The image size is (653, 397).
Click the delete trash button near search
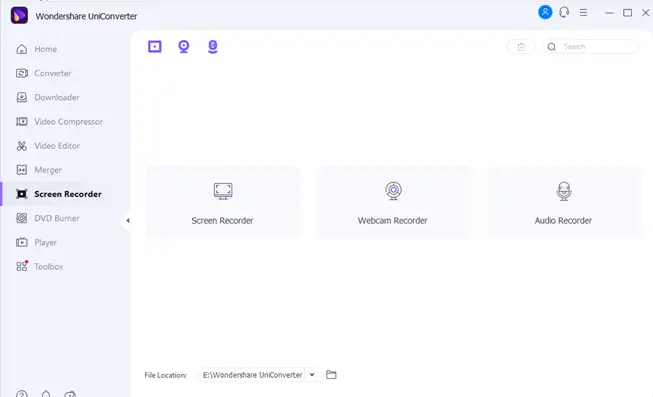(521, 47)
